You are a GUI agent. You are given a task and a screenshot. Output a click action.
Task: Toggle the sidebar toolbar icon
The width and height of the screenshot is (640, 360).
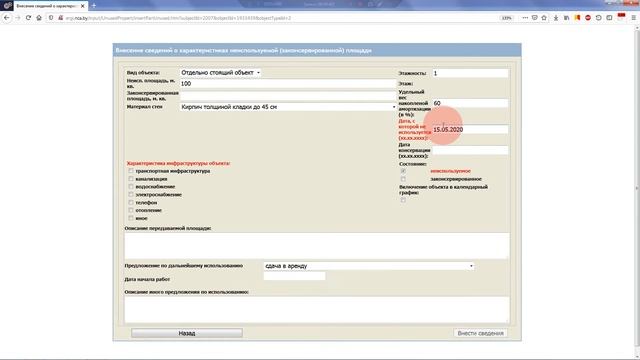click(x=609, y=18)
